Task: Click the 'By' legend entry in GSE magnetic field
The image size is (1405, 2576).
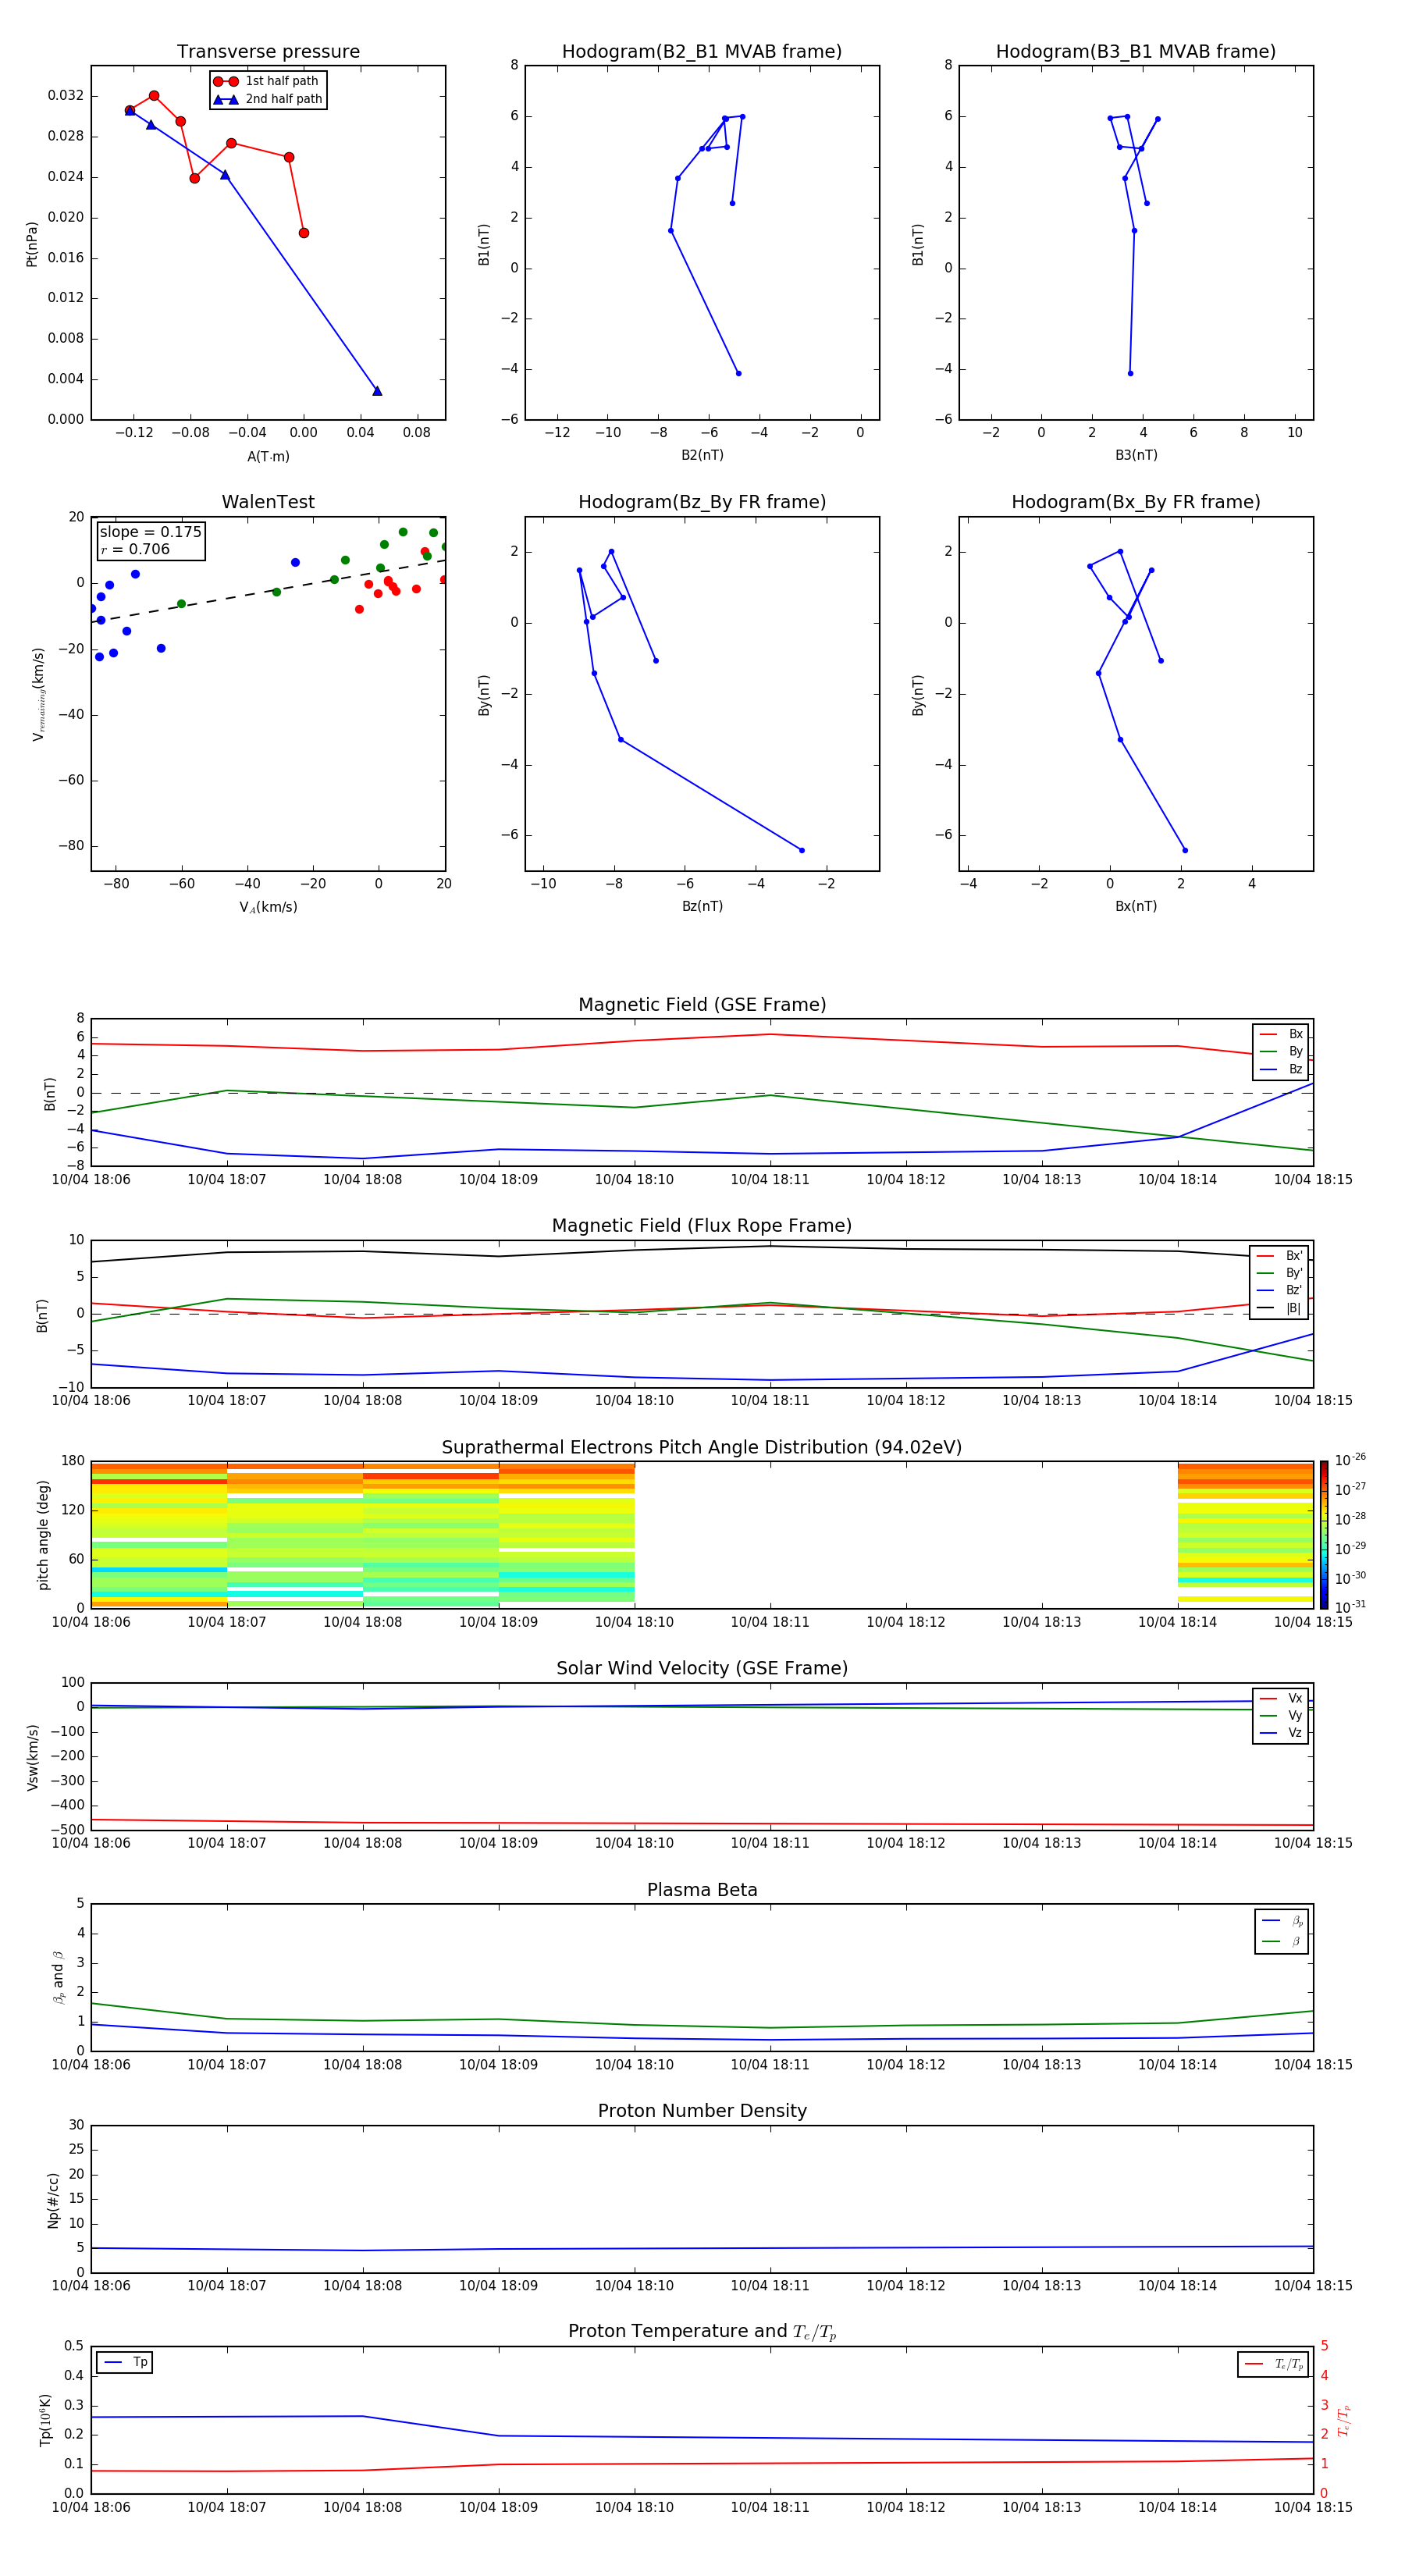Action: tap(1281, 1051)
